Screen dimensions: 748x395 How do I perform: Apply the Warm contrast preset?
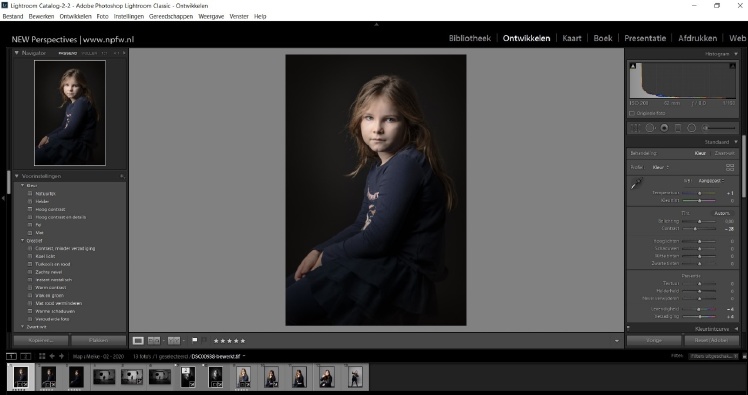point(51,288)
